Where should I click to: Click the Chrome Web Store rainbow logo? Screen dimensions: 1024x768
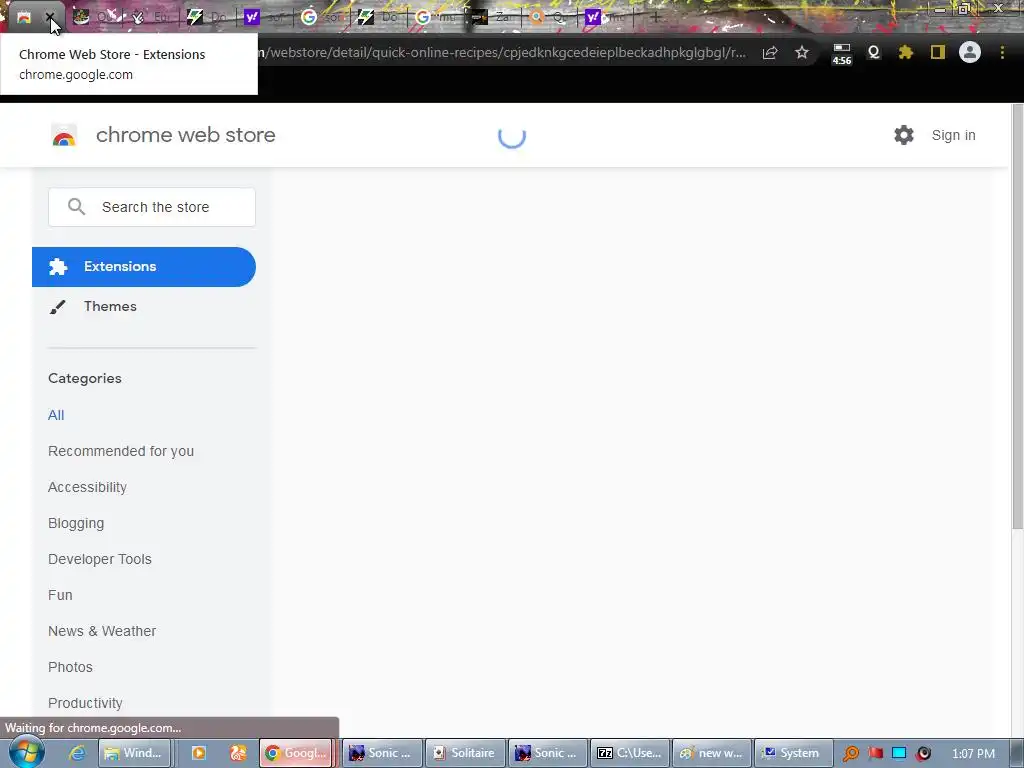[x=64, y=136]
